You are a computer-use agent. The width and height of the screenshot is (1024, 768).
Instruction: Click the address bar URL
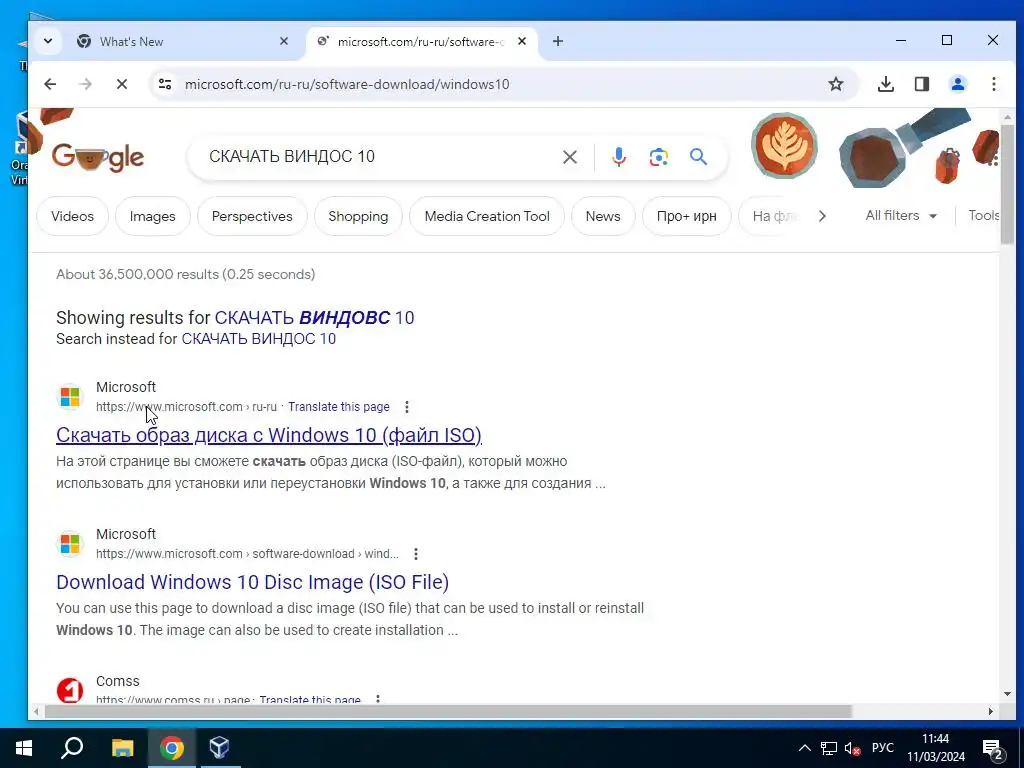[347, 84]
